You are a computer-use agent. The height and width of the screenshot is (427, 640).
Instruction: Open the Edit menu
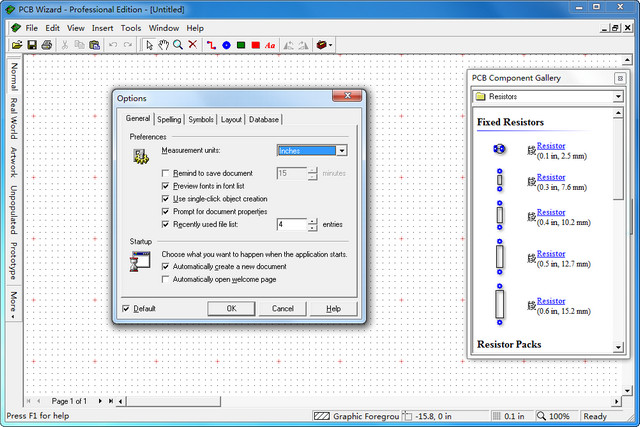pyautogui.click(x=52, y=28)
